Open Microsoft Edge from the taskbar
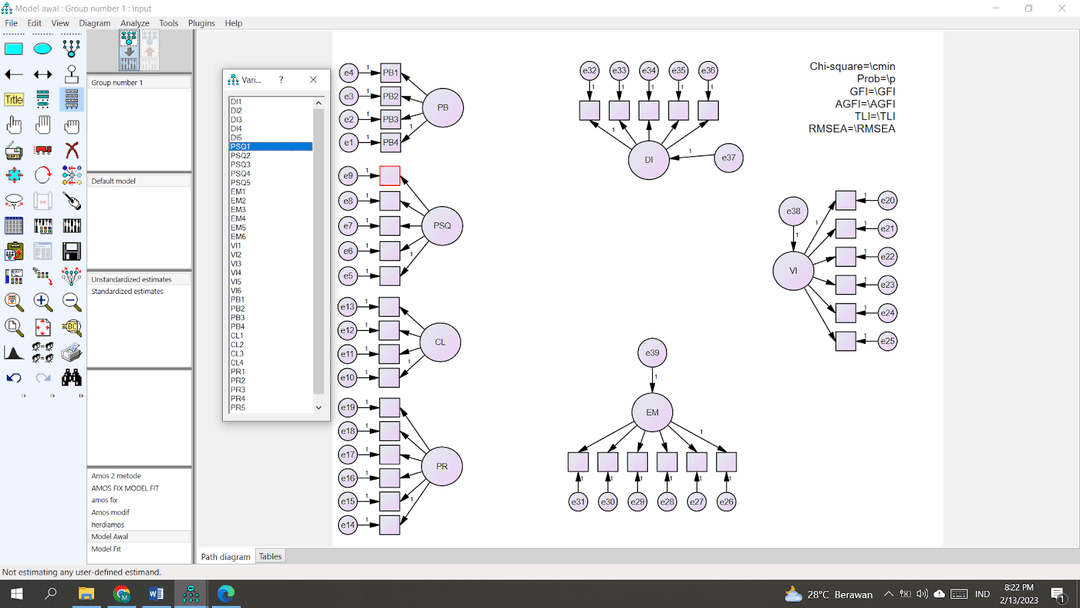Screen dimensions: 1080x608 [x=226, y=594]
